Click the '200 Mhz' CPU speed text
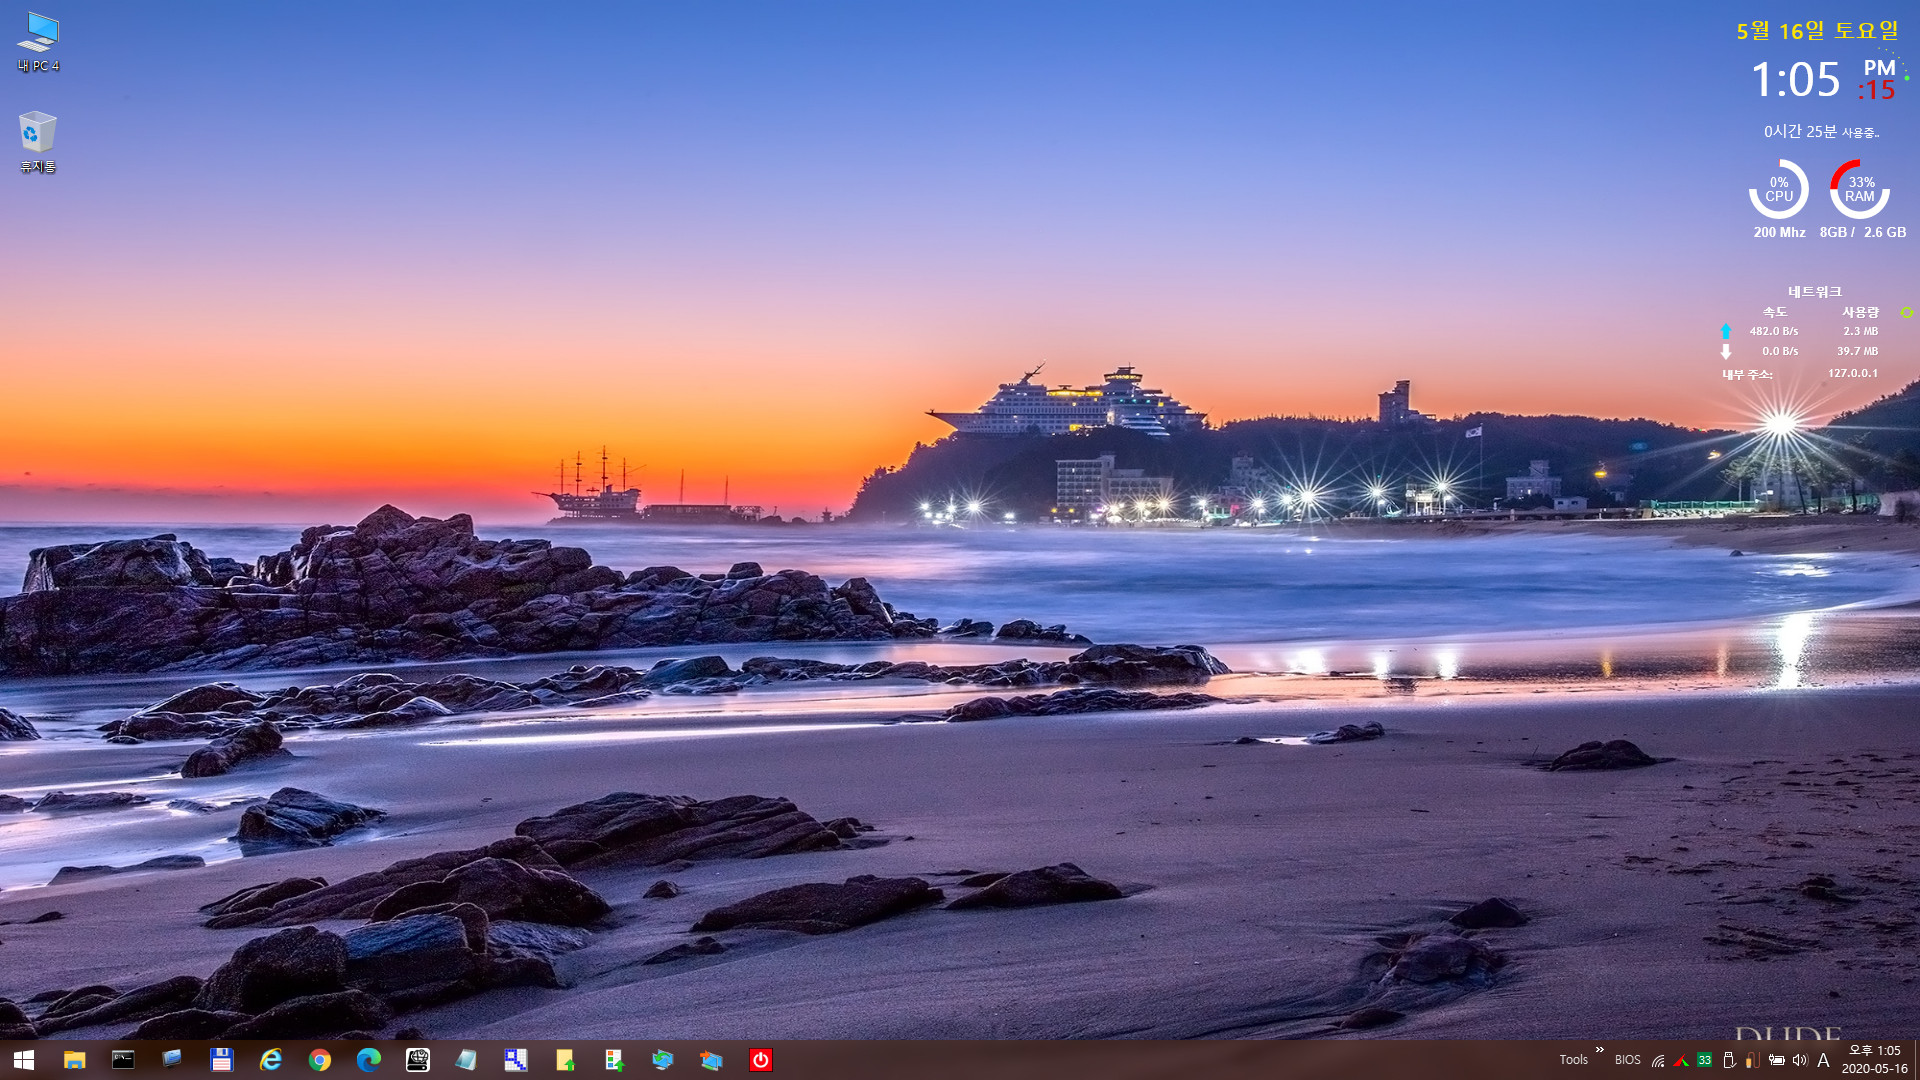The height and width of the screenshot is (1080, 1920). click(1779, 232)
